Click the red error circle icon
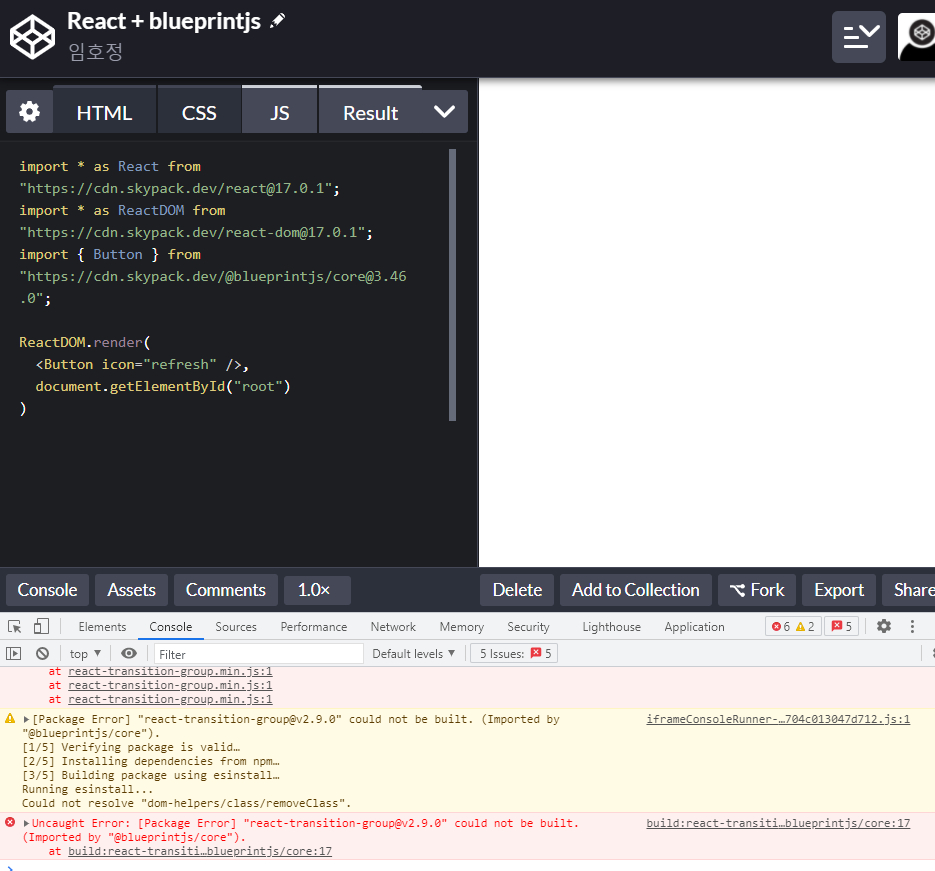Image resolution: width=935 pixels, height=871 pixels. (10, 822)
